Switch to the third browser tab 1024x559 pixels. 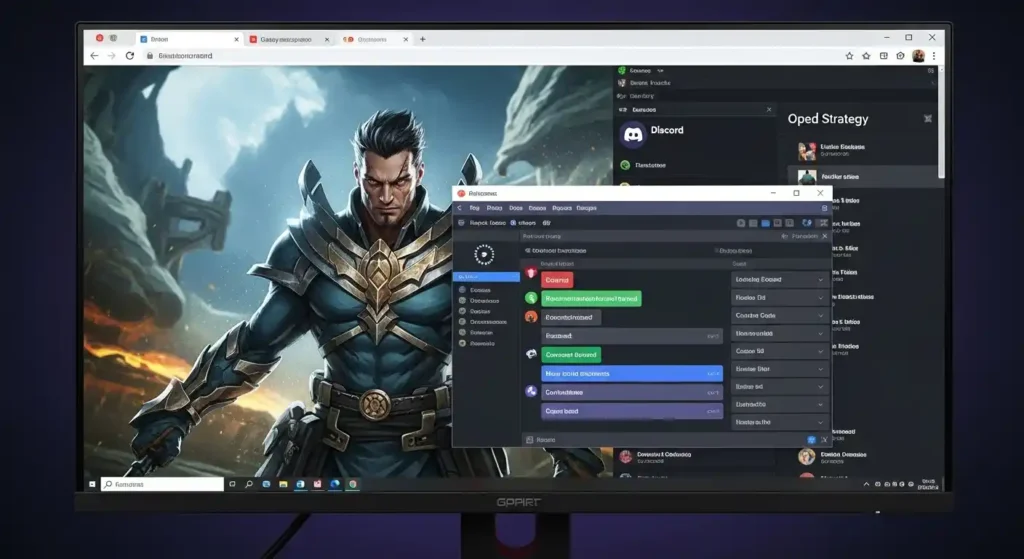click(376, 39)
